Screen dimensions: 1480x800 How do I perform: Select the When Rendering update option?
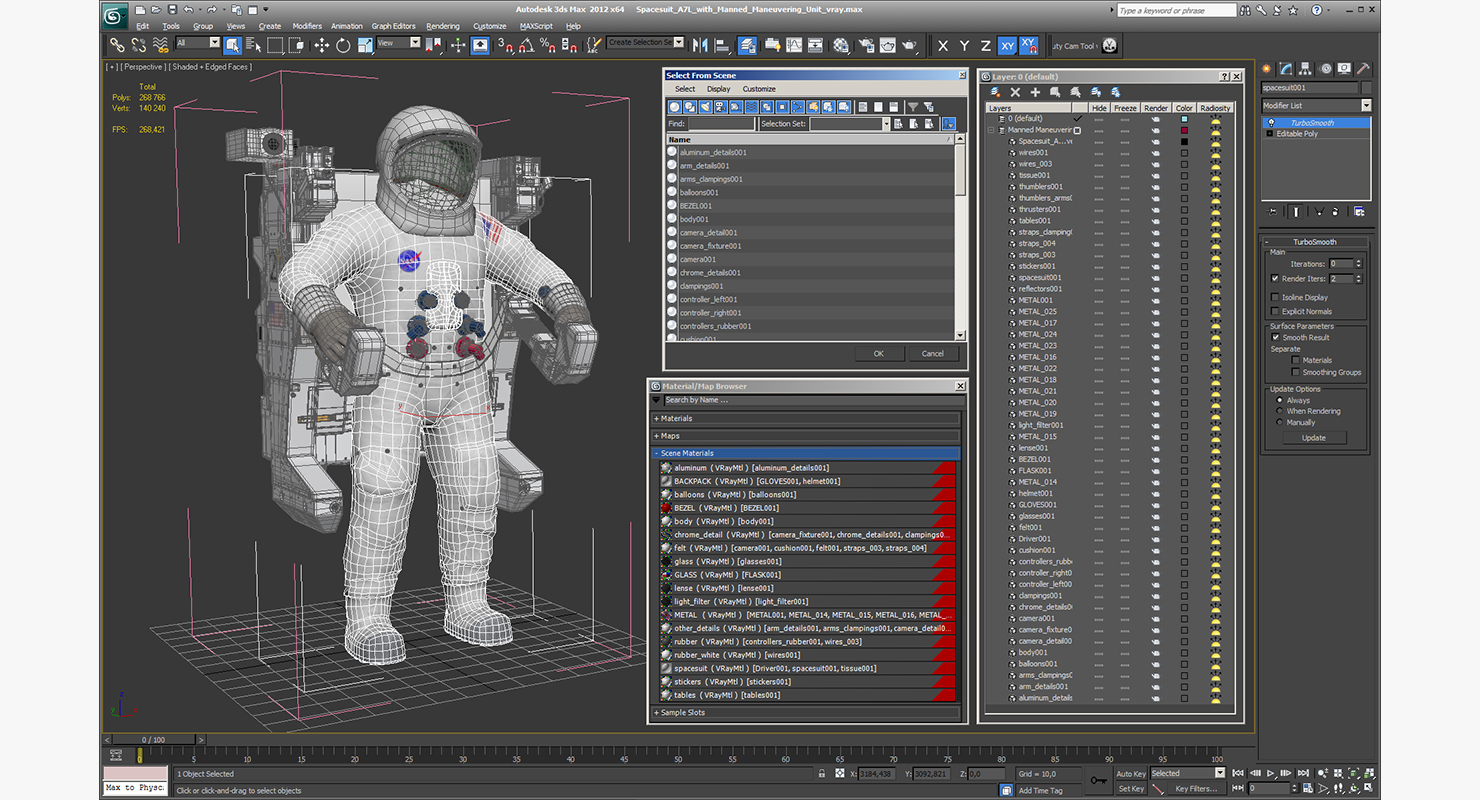(x=1279, y=411)
